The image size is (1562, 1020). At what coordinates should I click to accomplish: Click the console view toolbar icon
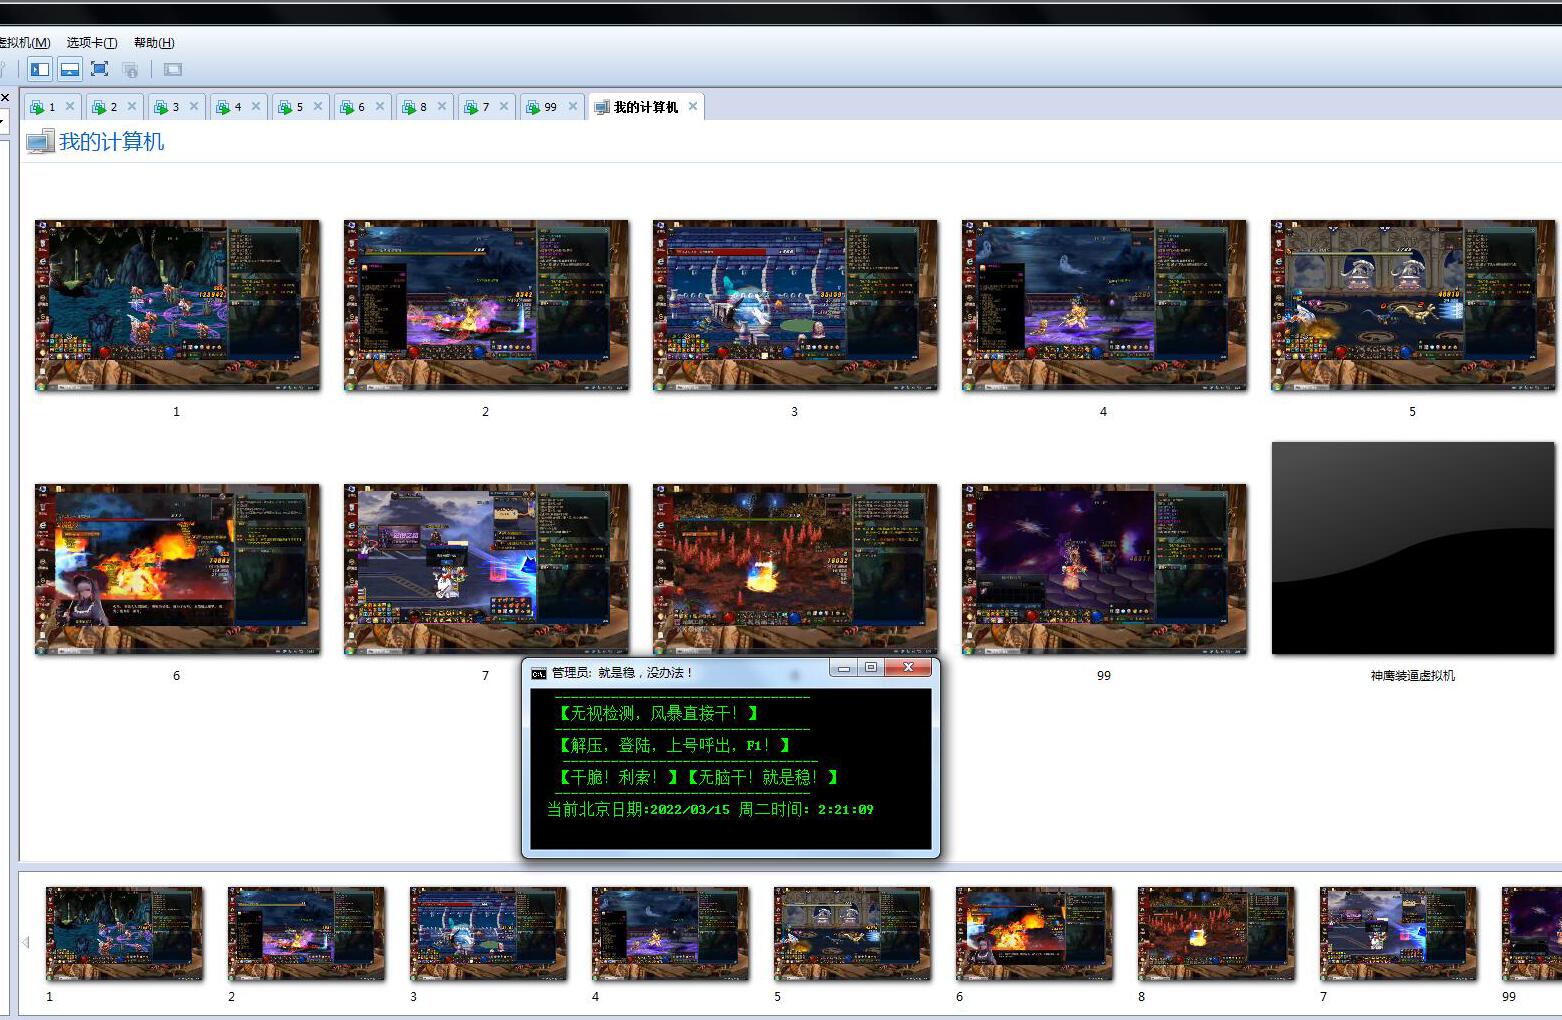[173, 69]
